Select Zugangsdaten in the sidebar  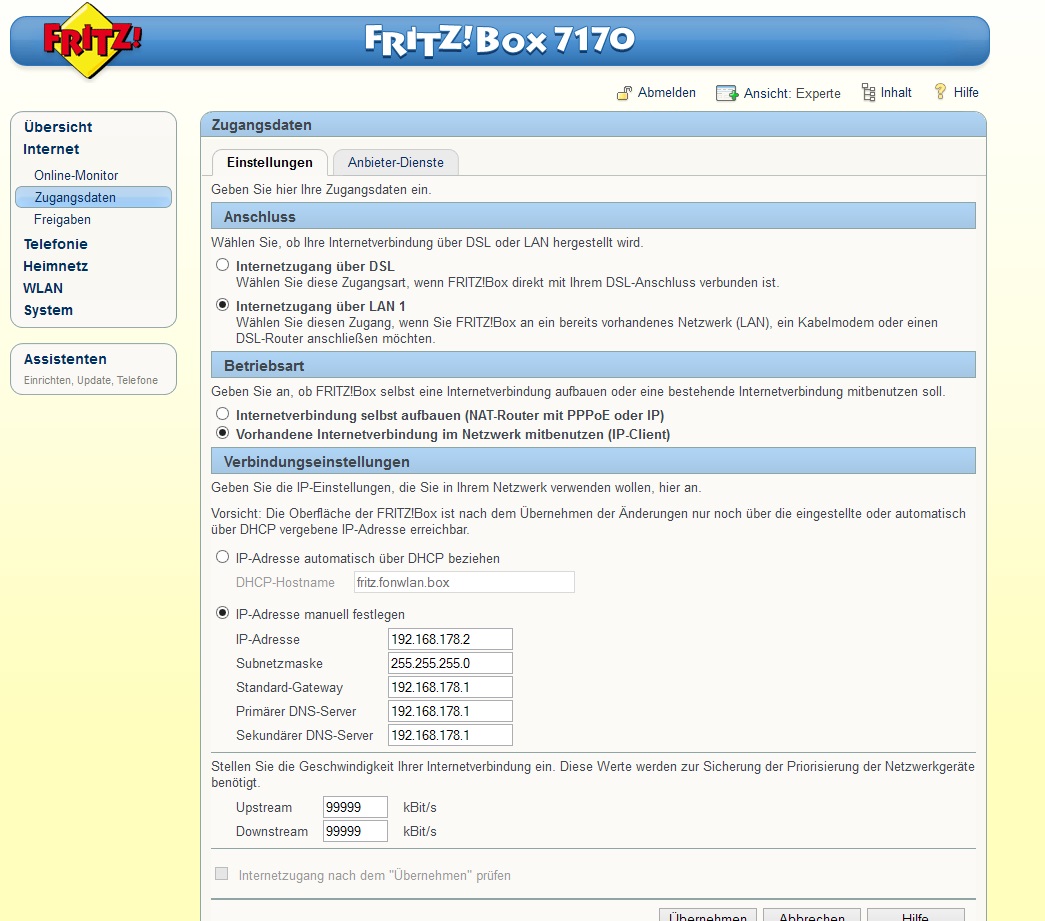pos(93,197)
